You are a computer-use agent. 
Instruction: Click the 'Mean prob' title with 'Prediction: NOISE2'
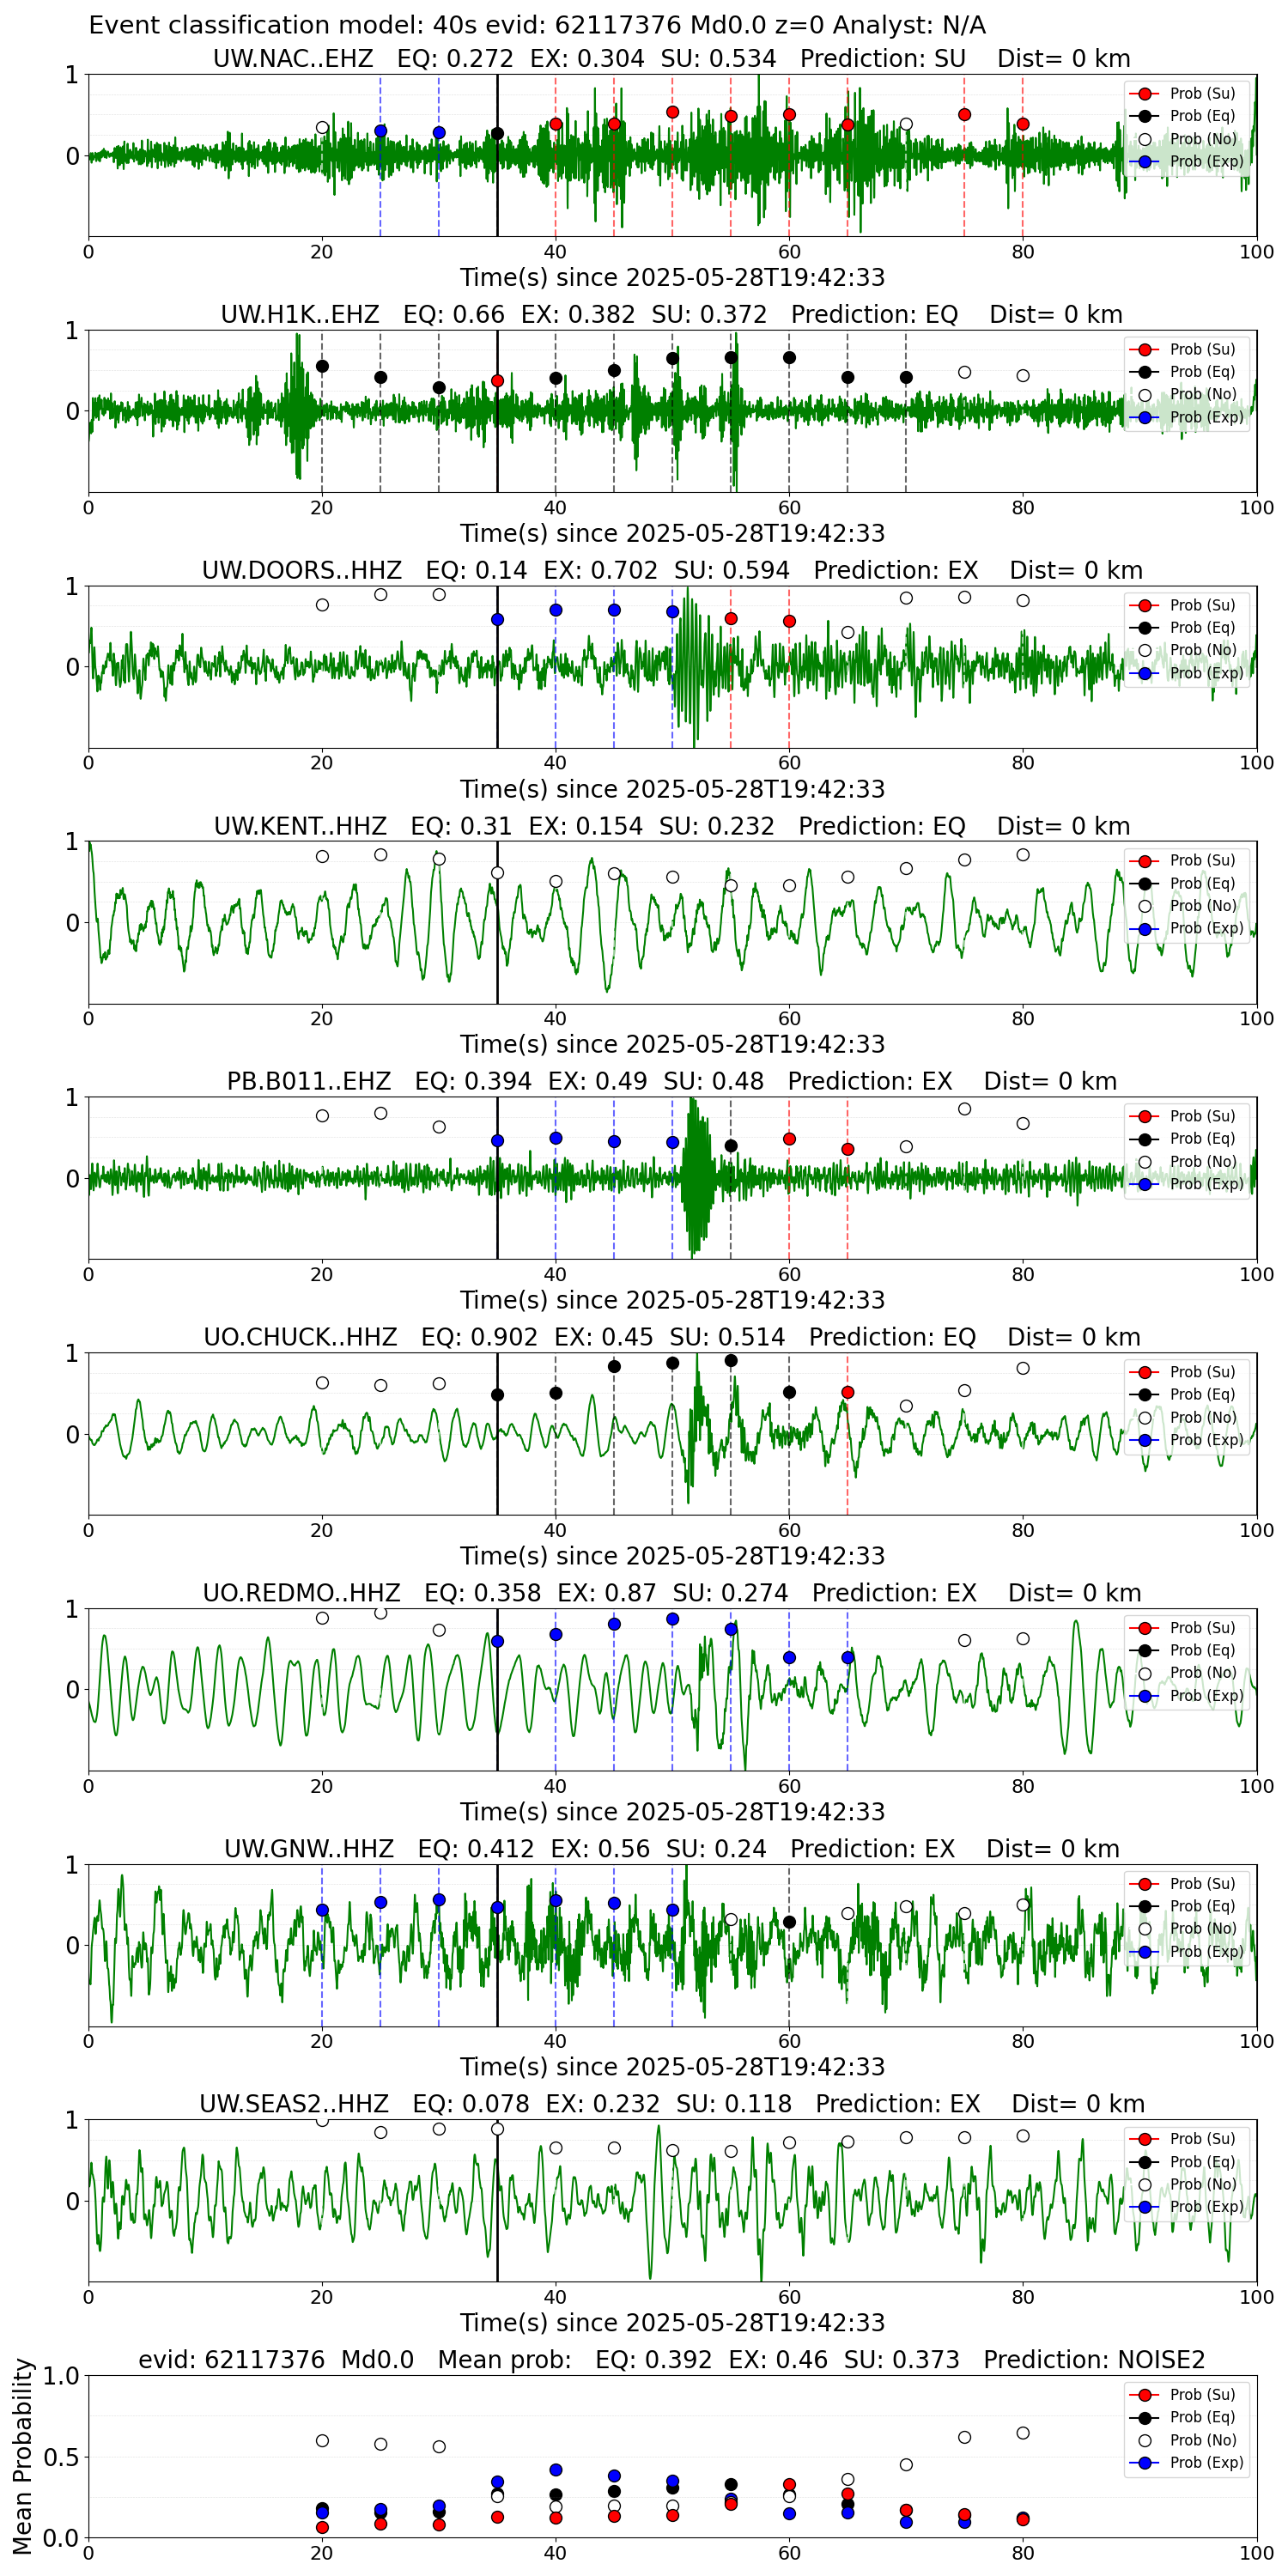click(672, 2360)
